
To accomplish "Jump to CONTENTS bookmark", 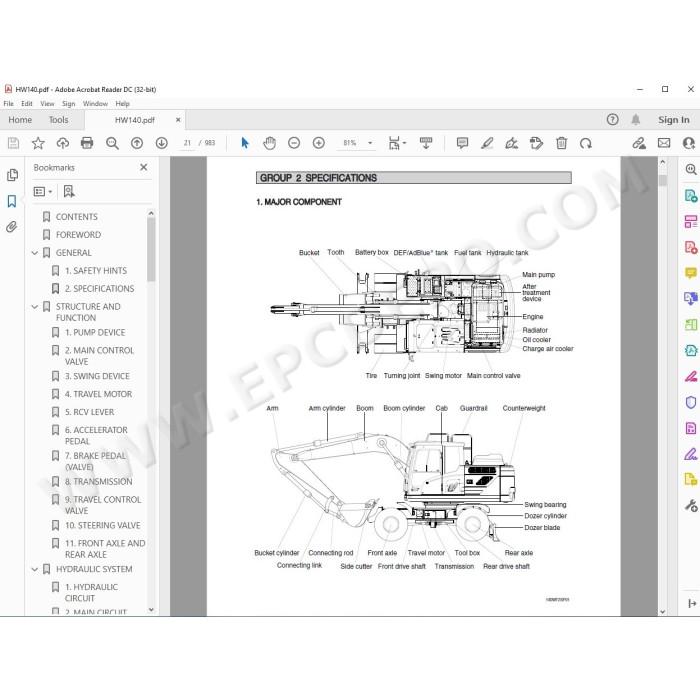I will pos(76,217).
